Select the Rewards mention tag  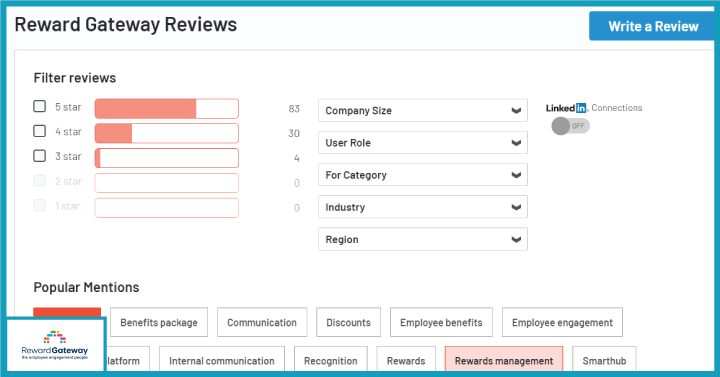click(406, 360)
